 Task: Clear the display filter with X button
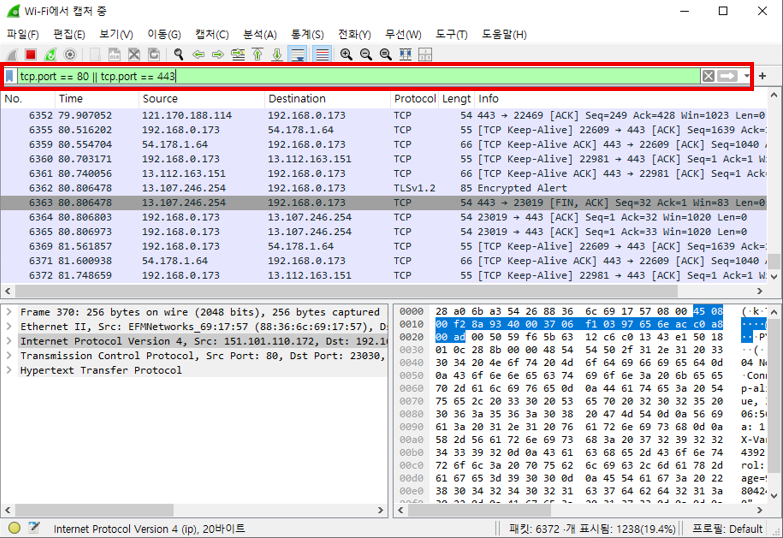tap(708, 76)
